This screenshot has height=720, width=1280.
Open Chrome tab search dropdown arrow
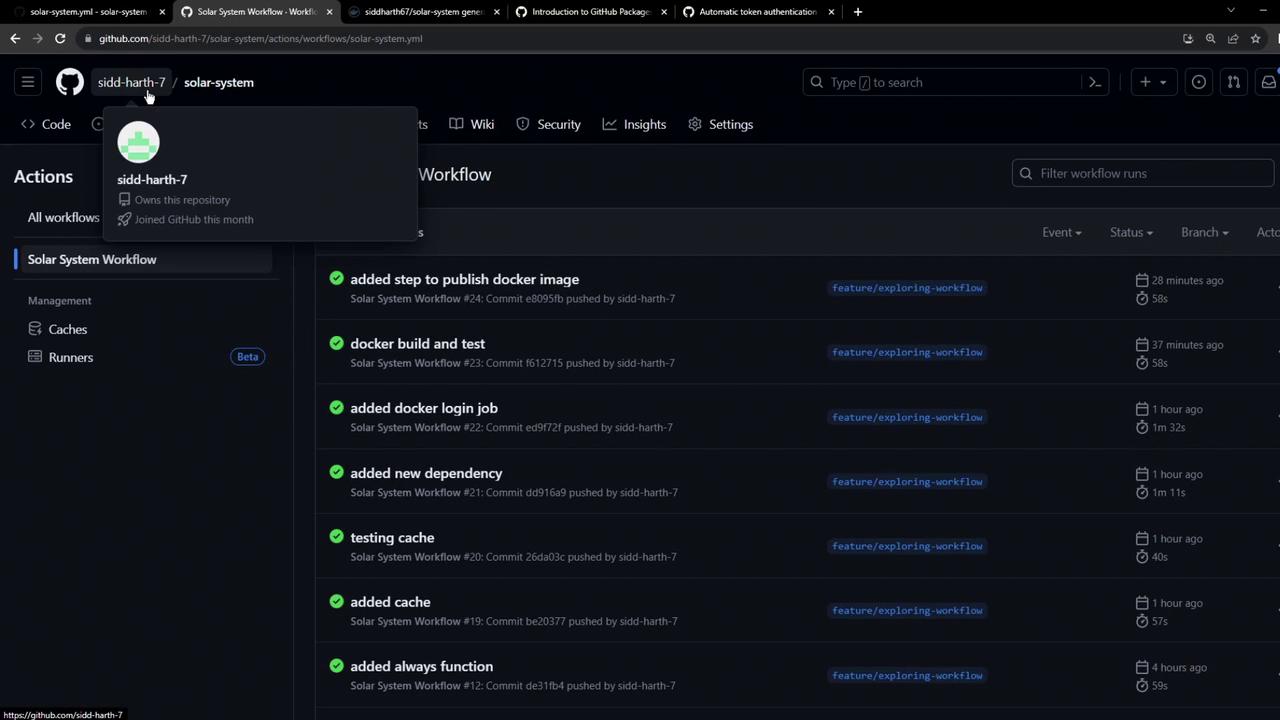(1231, 11)
